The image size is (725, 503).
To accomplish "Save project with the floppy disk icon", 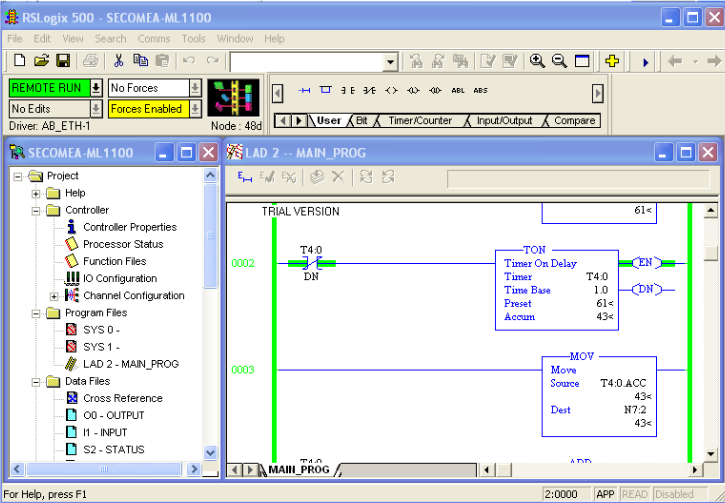I will pos(63,61).
